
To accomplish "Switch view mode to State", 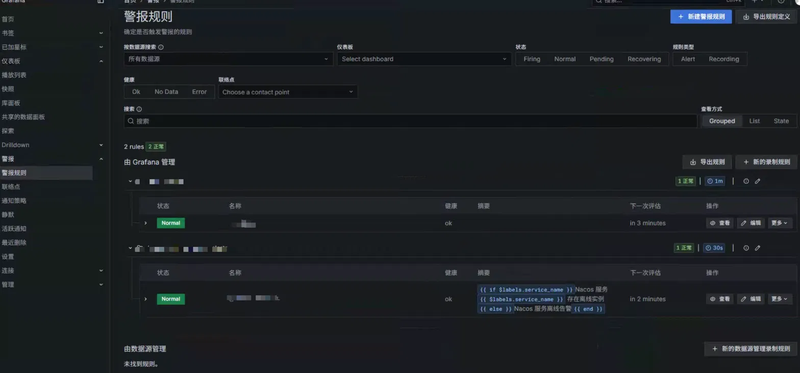I will [781, 121].
